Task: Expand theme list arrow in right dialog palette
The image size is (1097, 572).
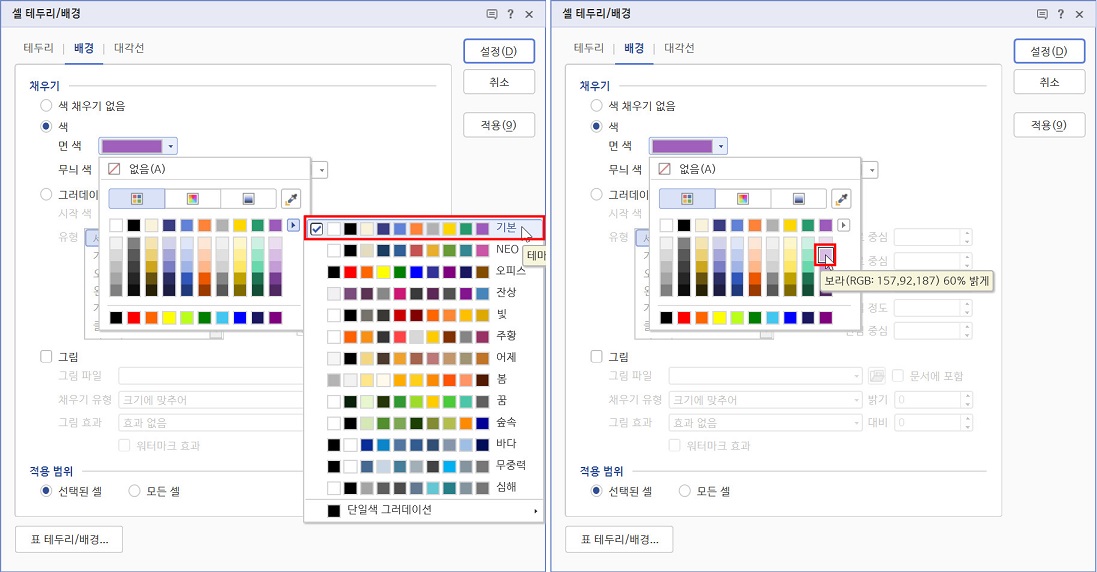Action: coord(844,225)
